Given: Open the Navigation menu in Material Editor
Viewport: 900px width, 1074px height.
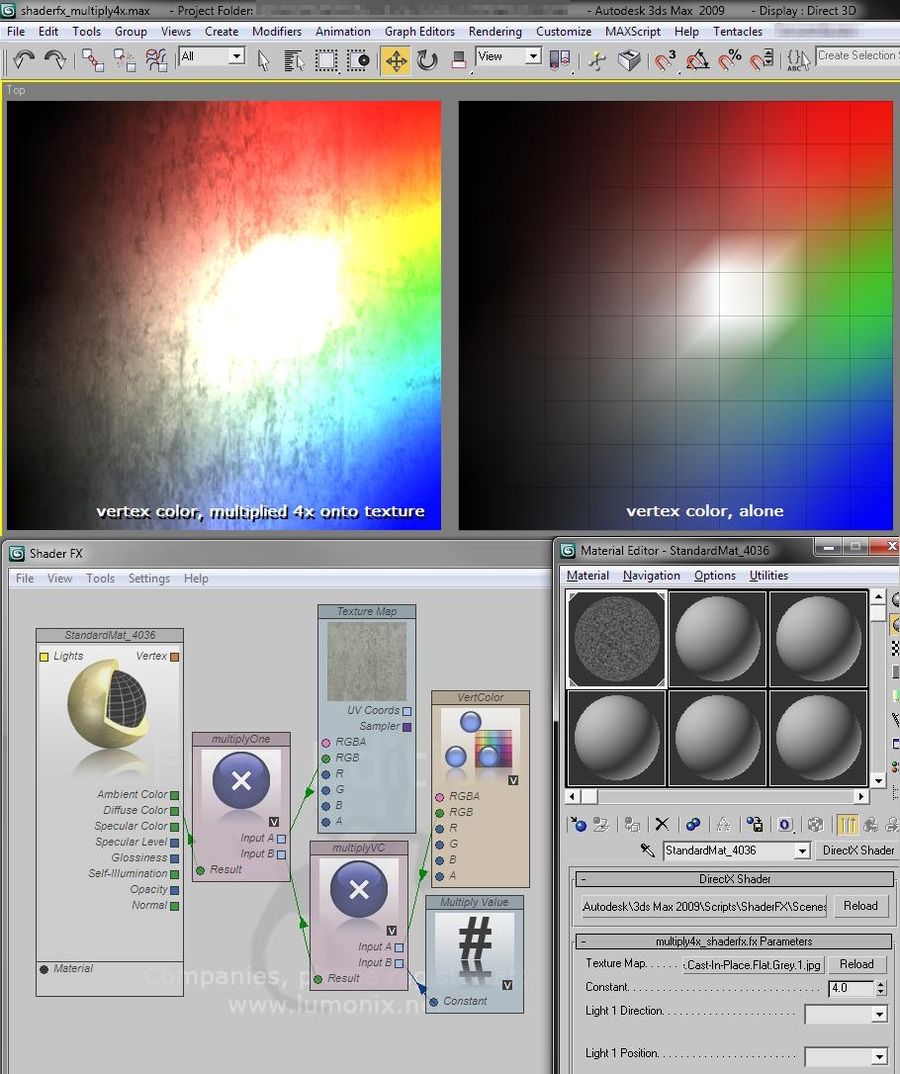Looking at the screenshot, I should point(651,575).
